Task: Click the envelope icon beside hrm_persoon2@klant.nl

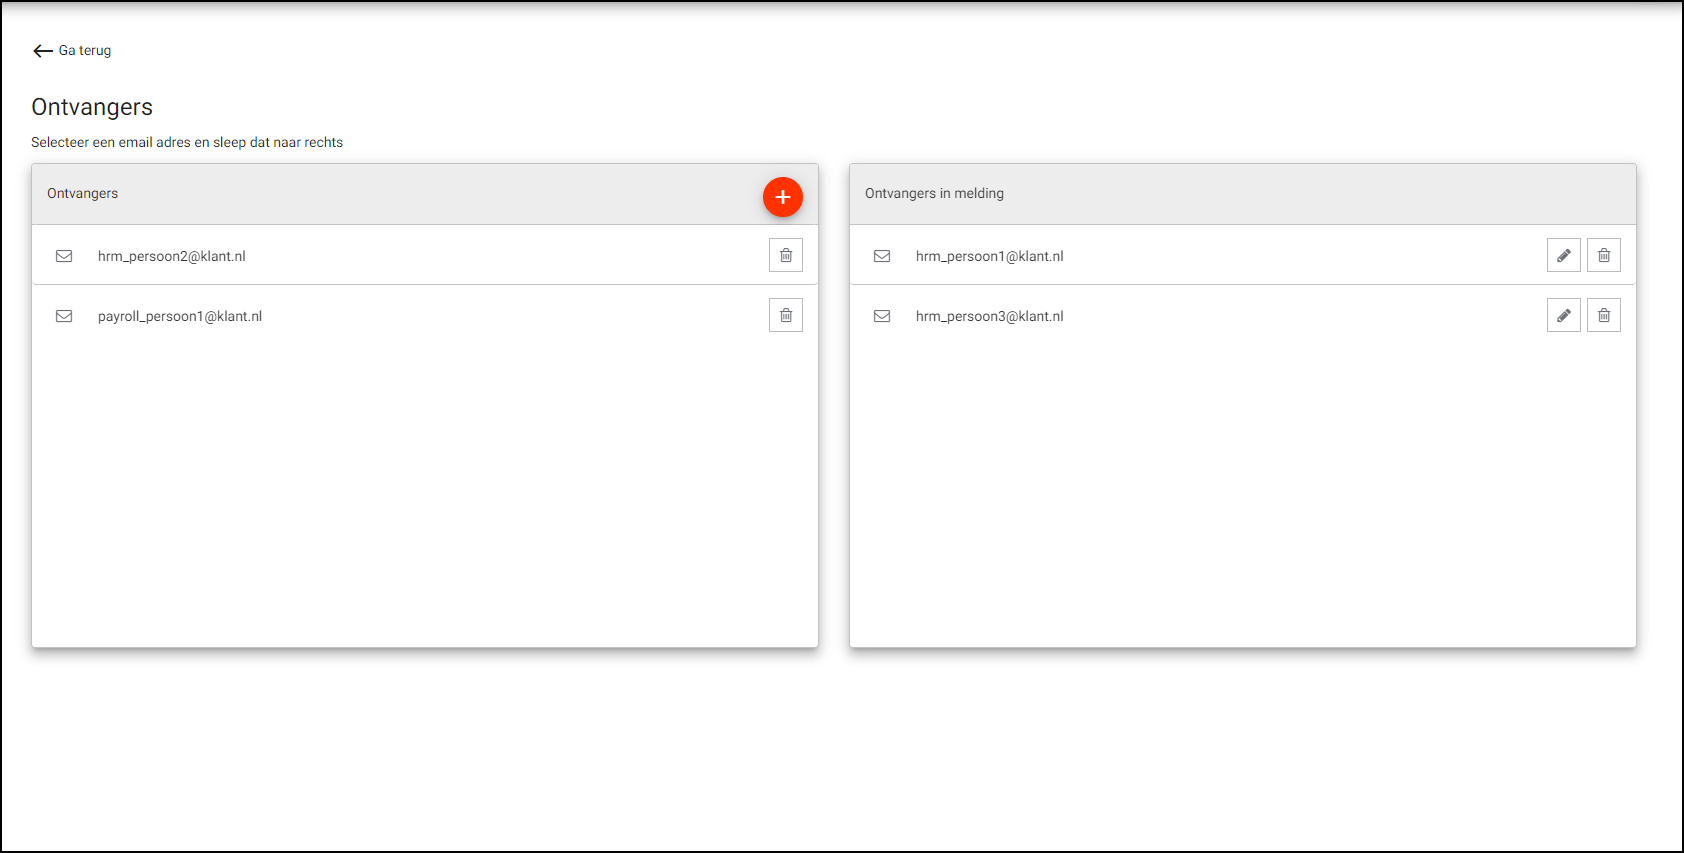Action: [x=64, y=256]
